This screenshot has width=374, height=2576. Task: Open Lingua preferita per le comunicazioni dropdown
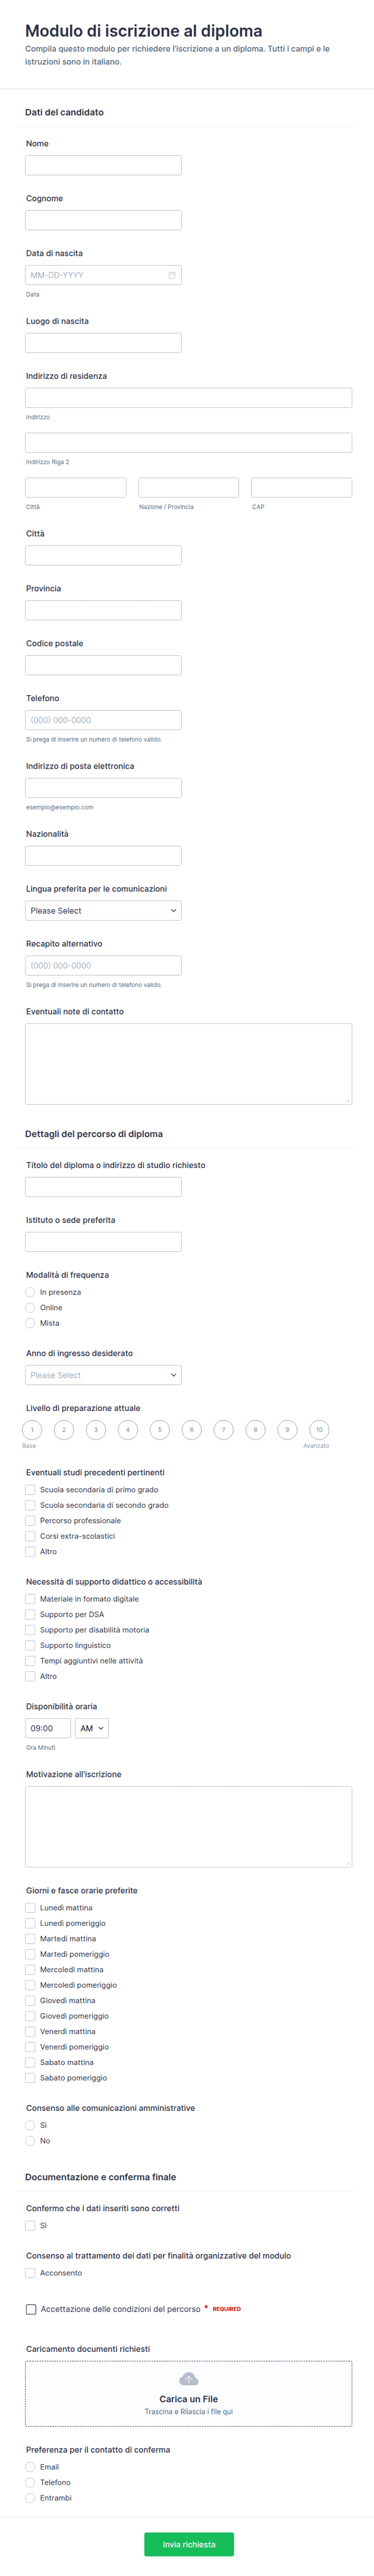click(103, 911)
